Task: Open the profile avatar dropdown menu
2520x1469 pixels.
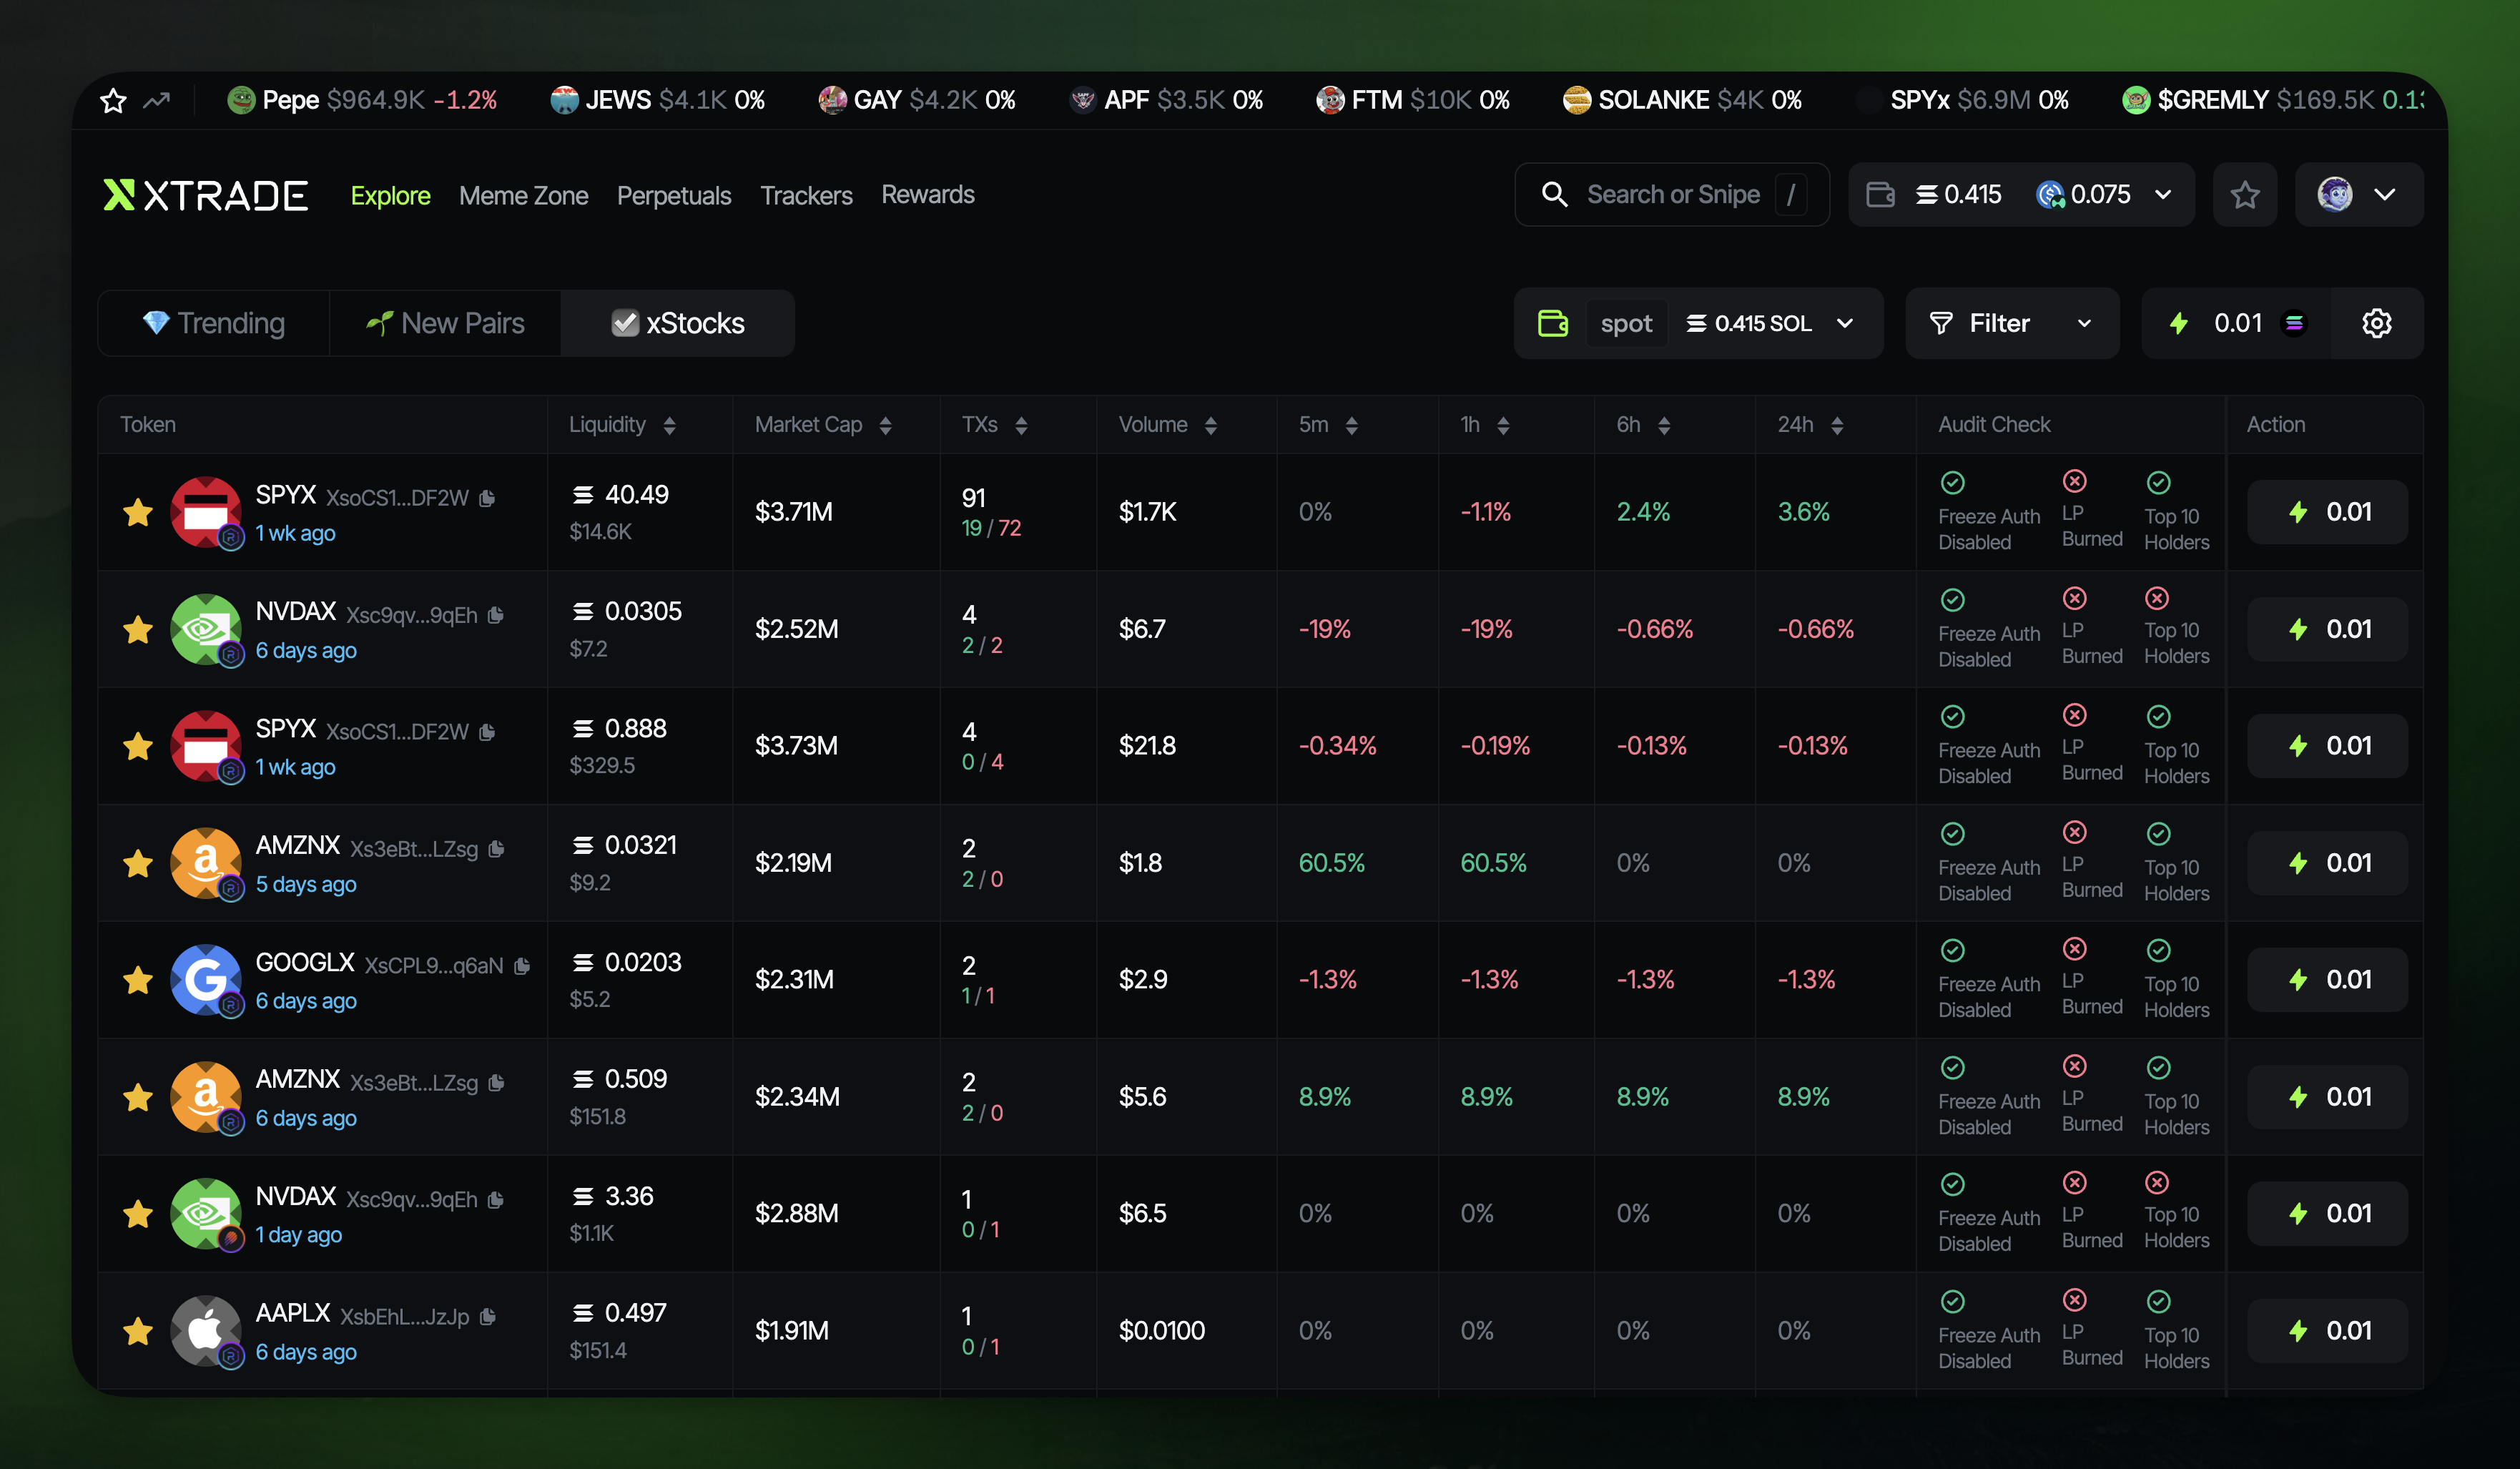Action: (x=2358, y=195)
